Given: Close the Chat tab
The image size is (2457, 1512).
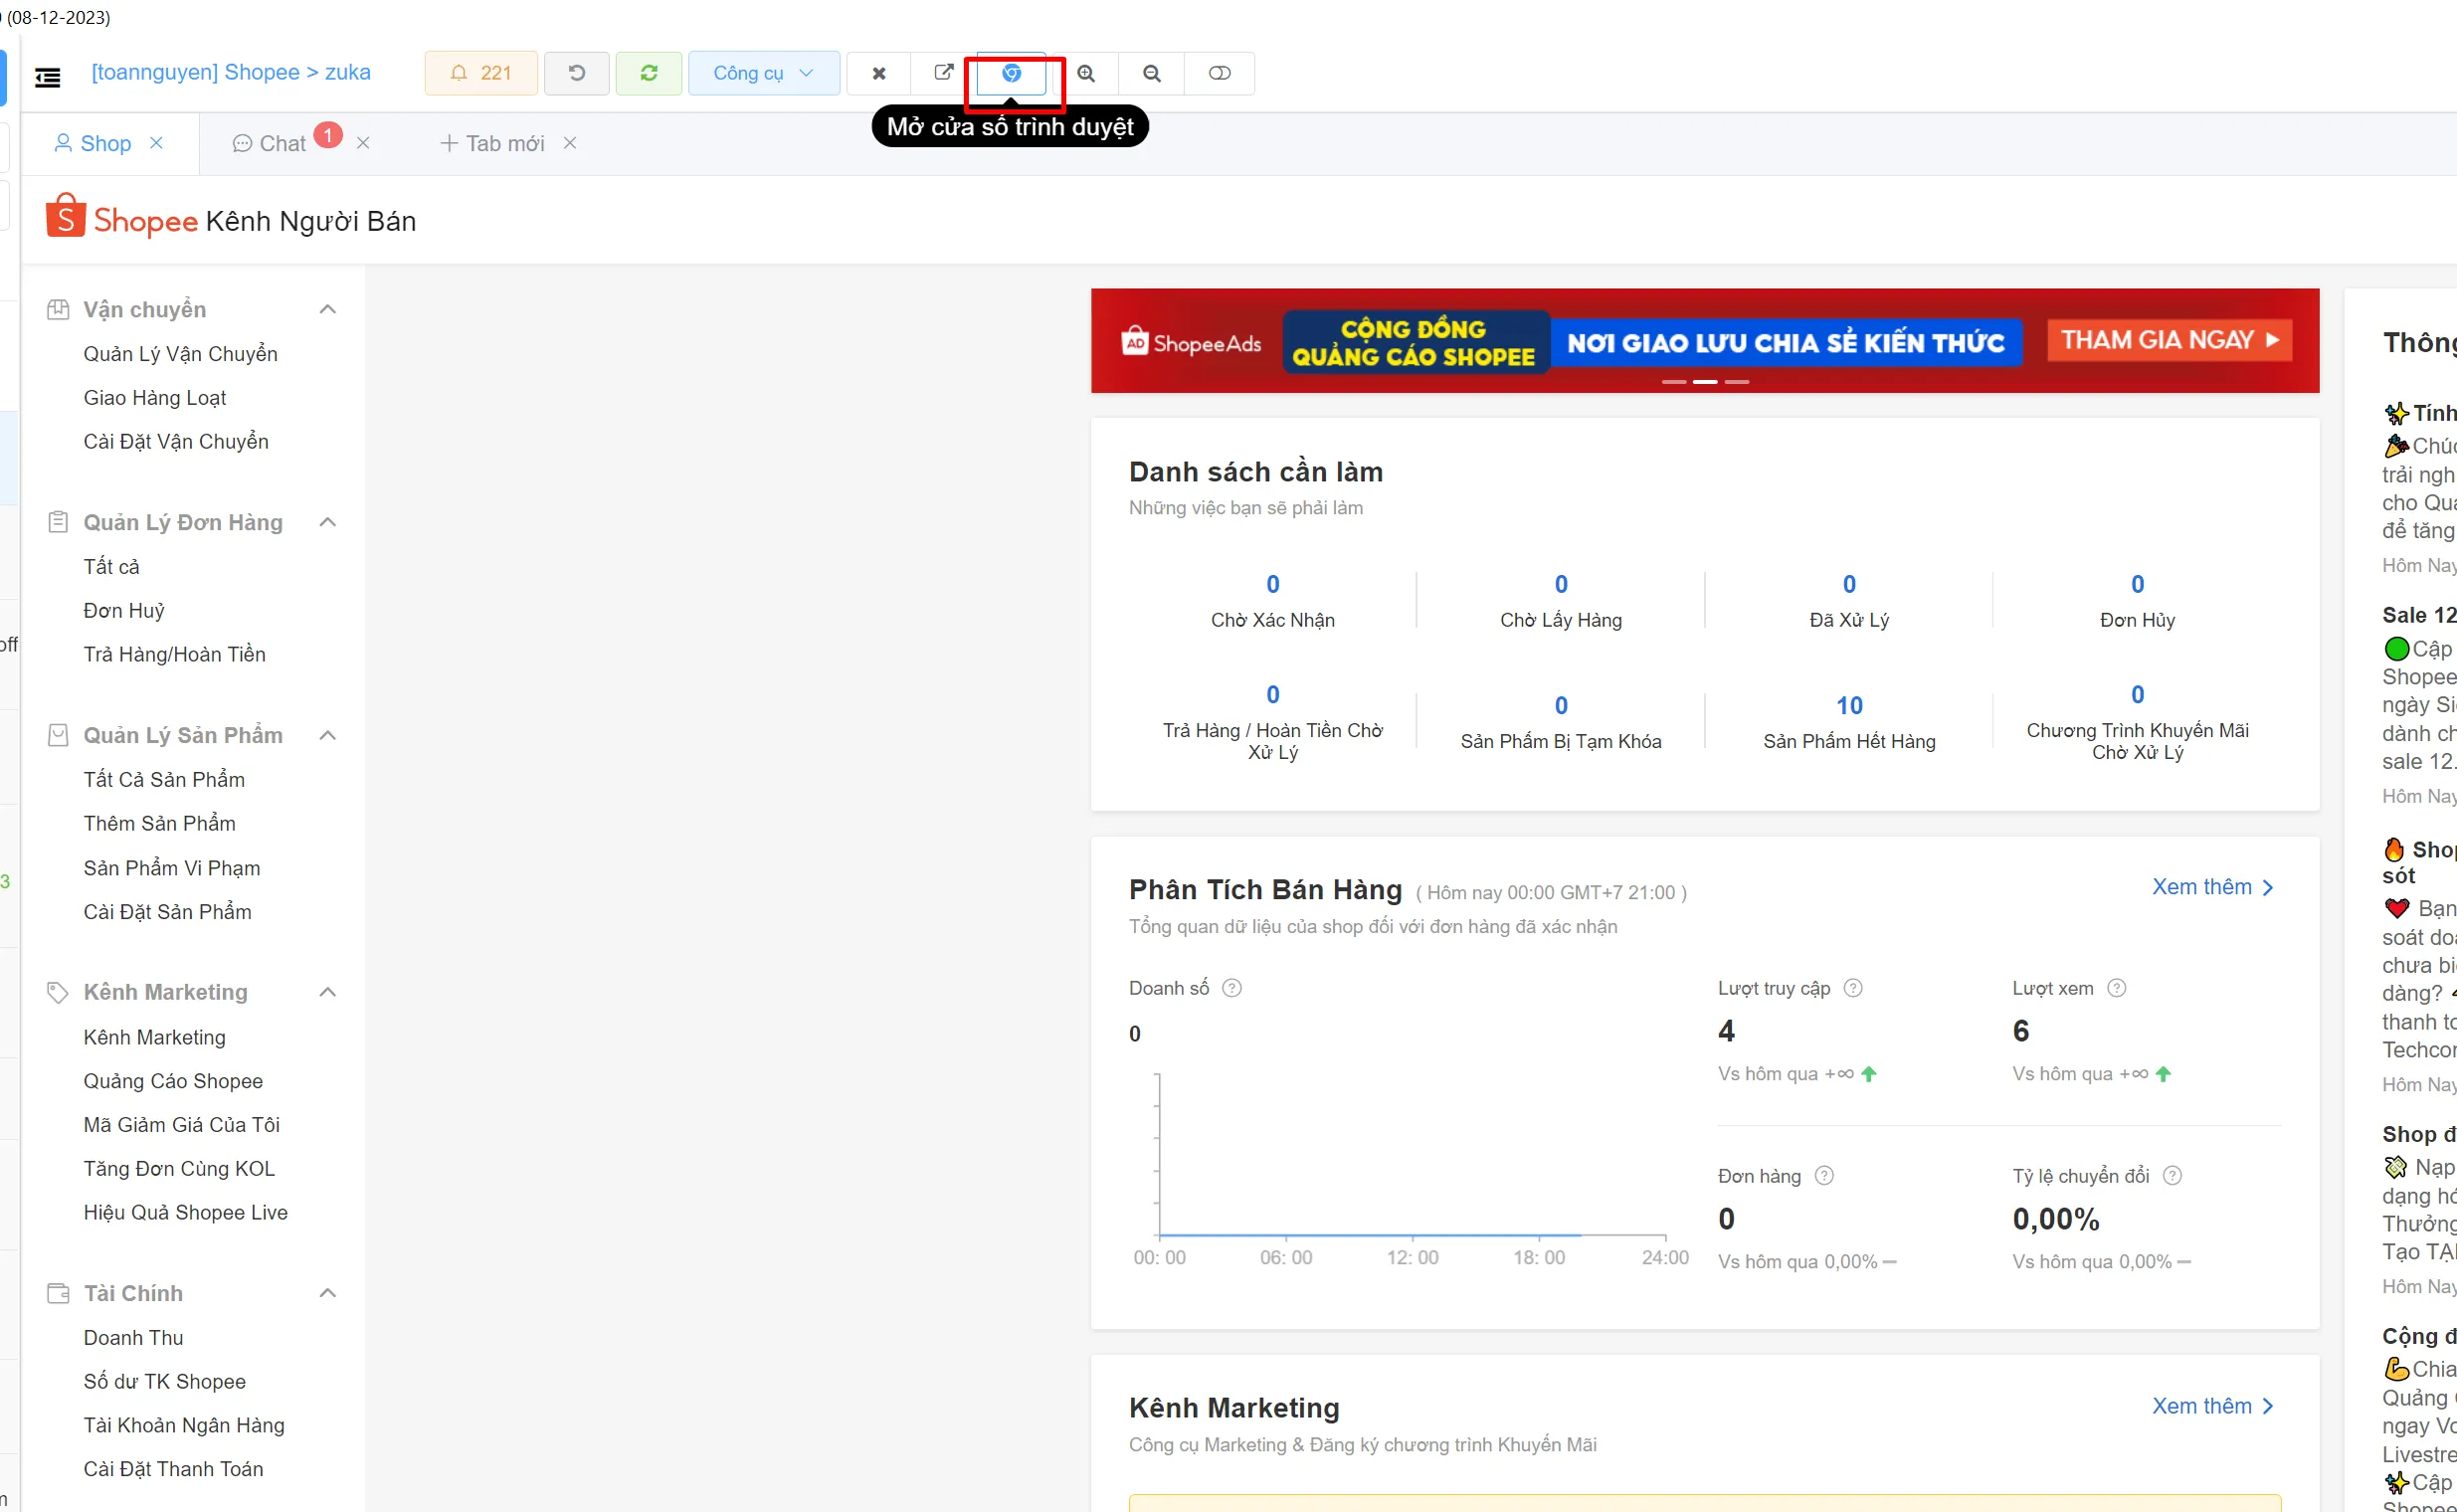Looking at the screenshot, I should click(363, 143).
